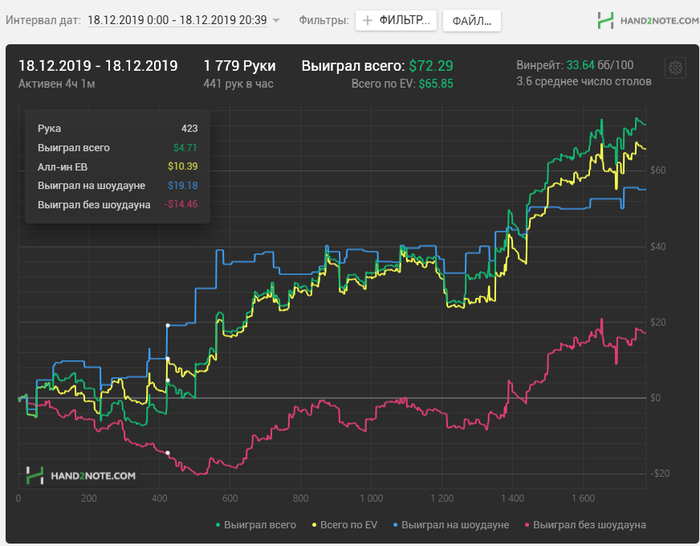This screenshot has width=700, height=546.
Task: Click the blue legend dot for showdown winnings
Action: (395, 525)
